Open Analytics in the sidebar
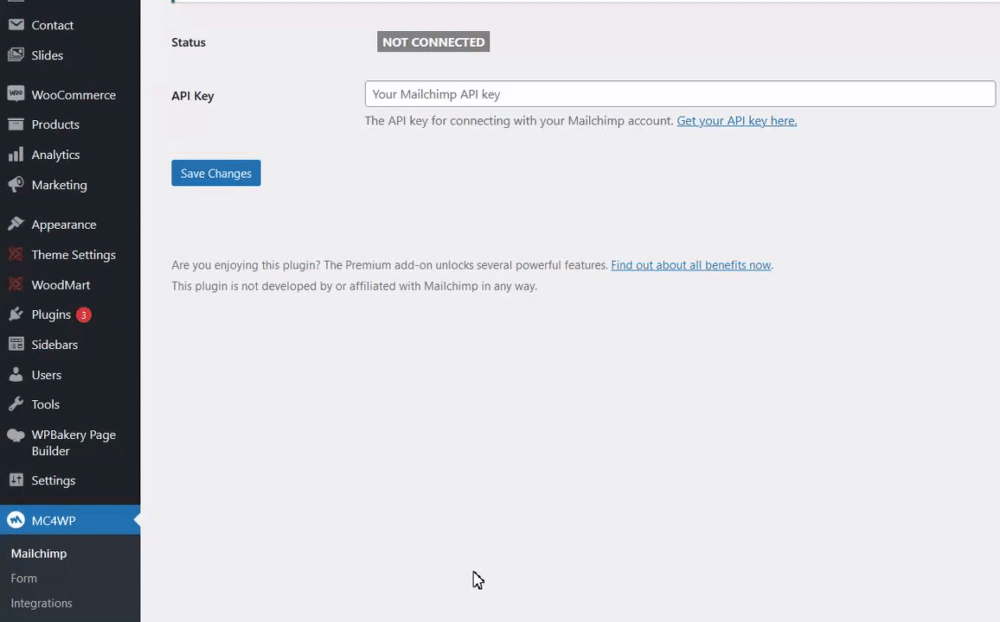1000x622 pixels. [55, 154]
